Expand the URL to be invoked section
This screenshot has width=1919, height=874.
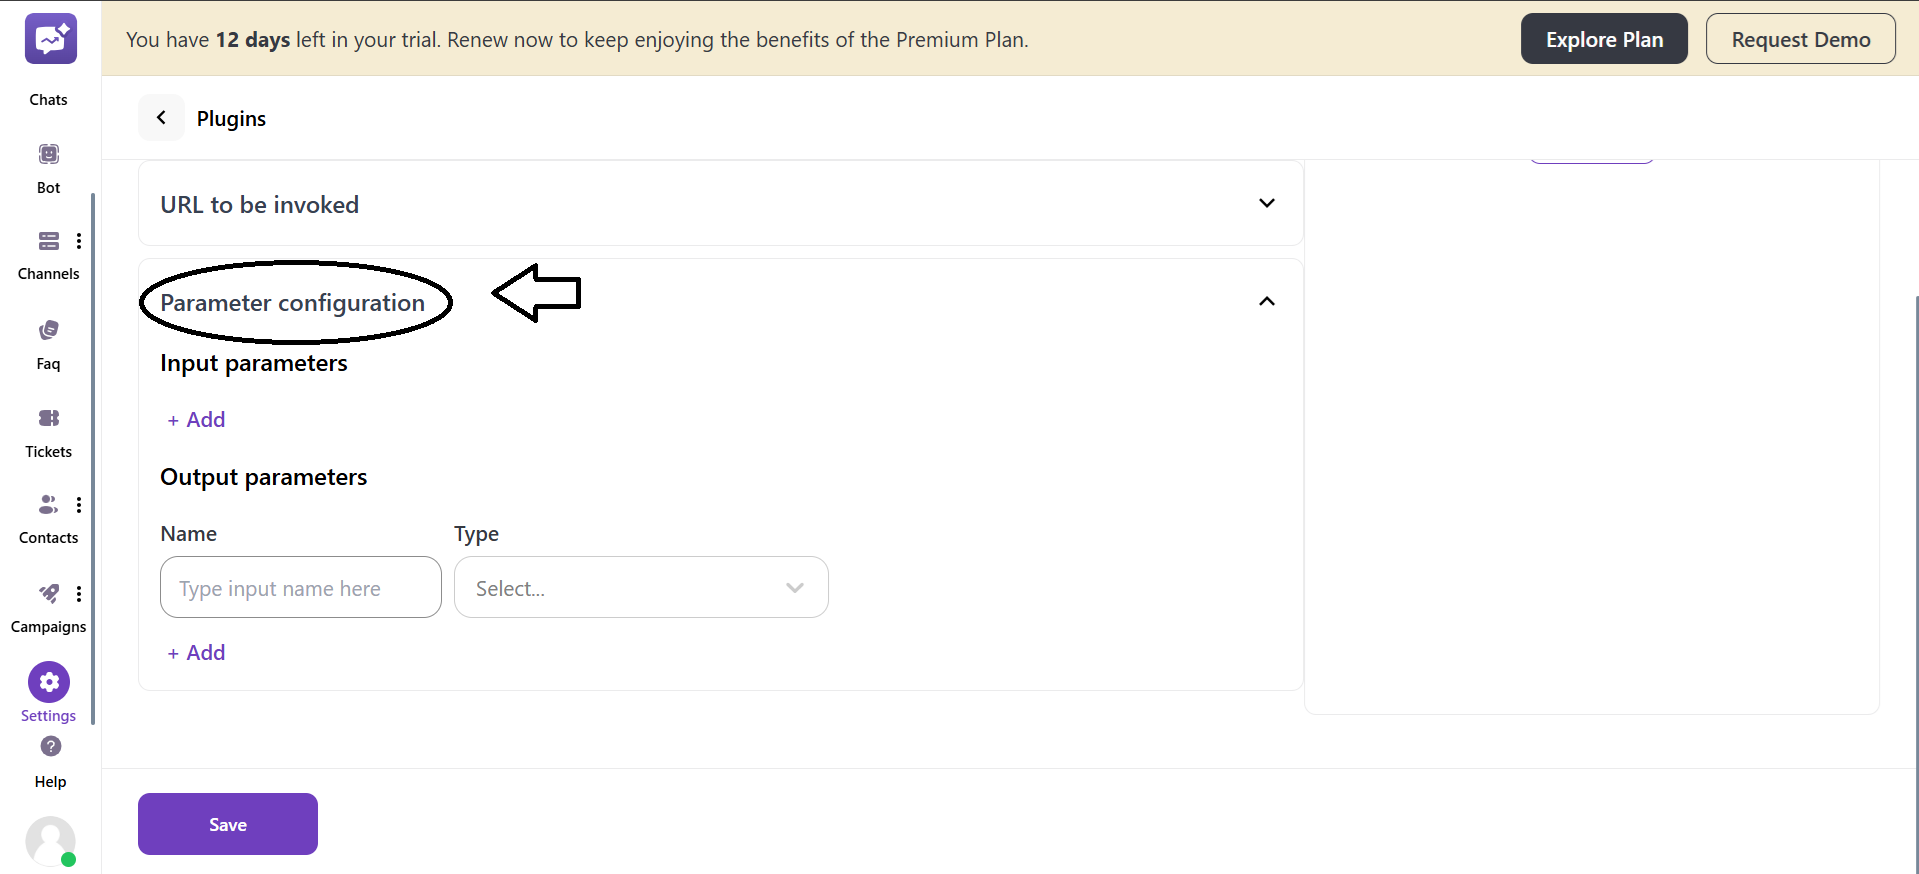pos(1266,203)
